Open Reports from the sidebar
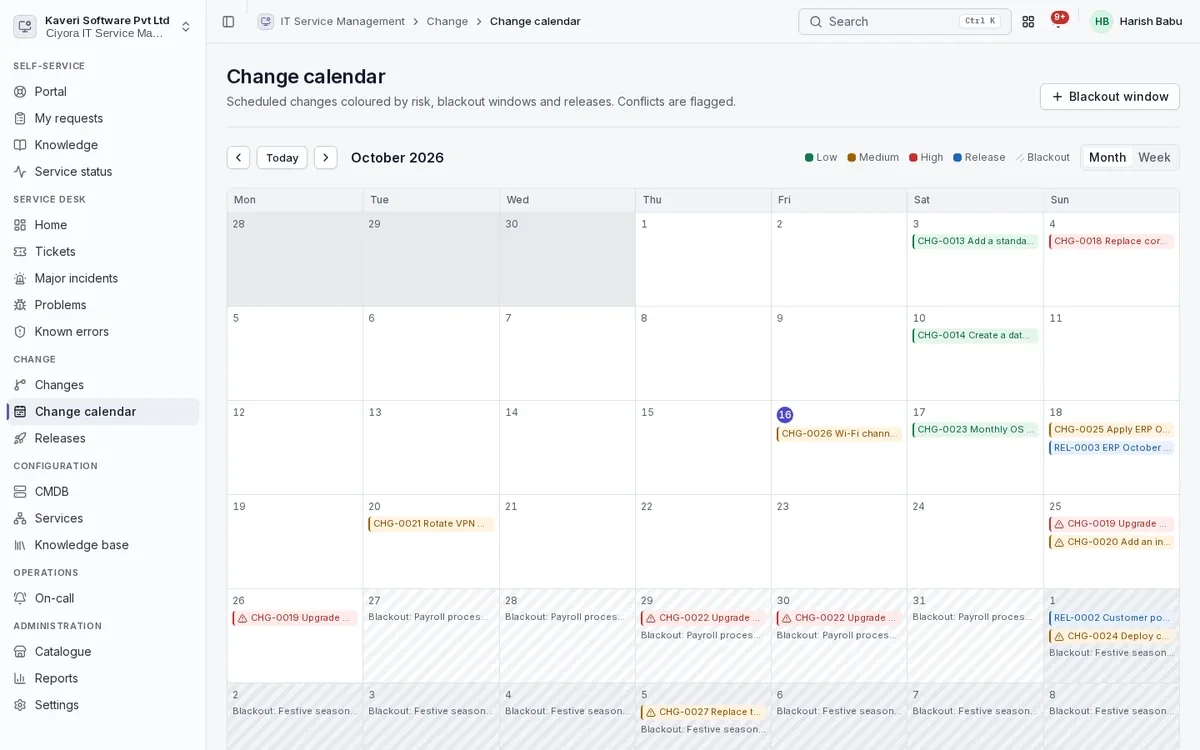This screenshot has height=750, width=1200. pos(103,678)
